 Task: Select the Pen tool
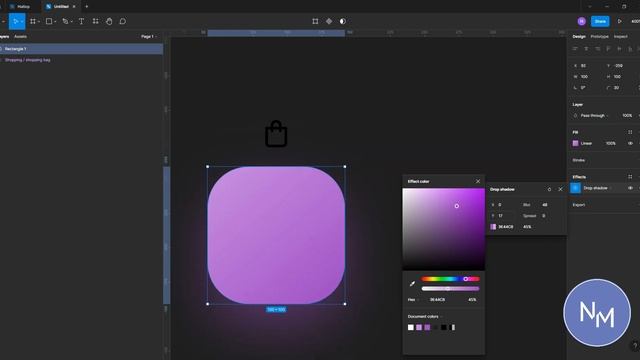65,21
